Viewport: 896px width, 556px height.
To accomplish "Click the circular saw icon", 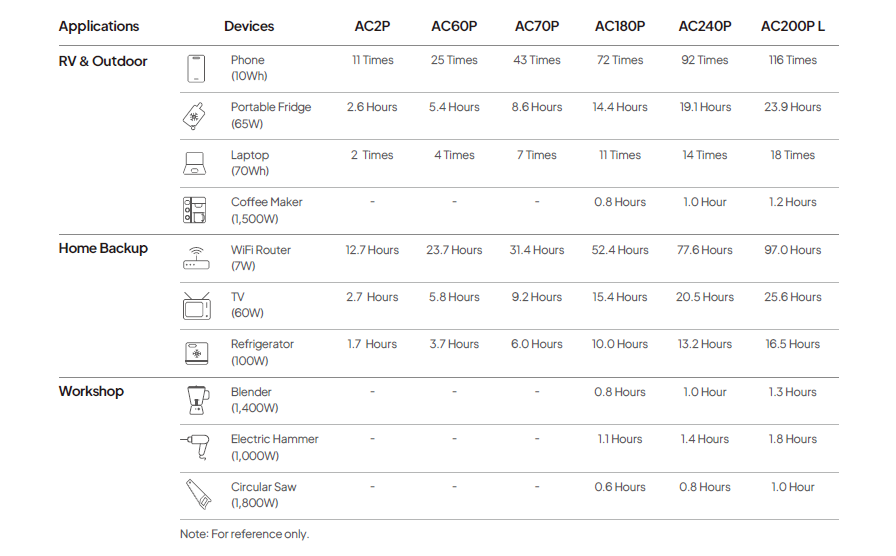I will (x=196, y=495).
